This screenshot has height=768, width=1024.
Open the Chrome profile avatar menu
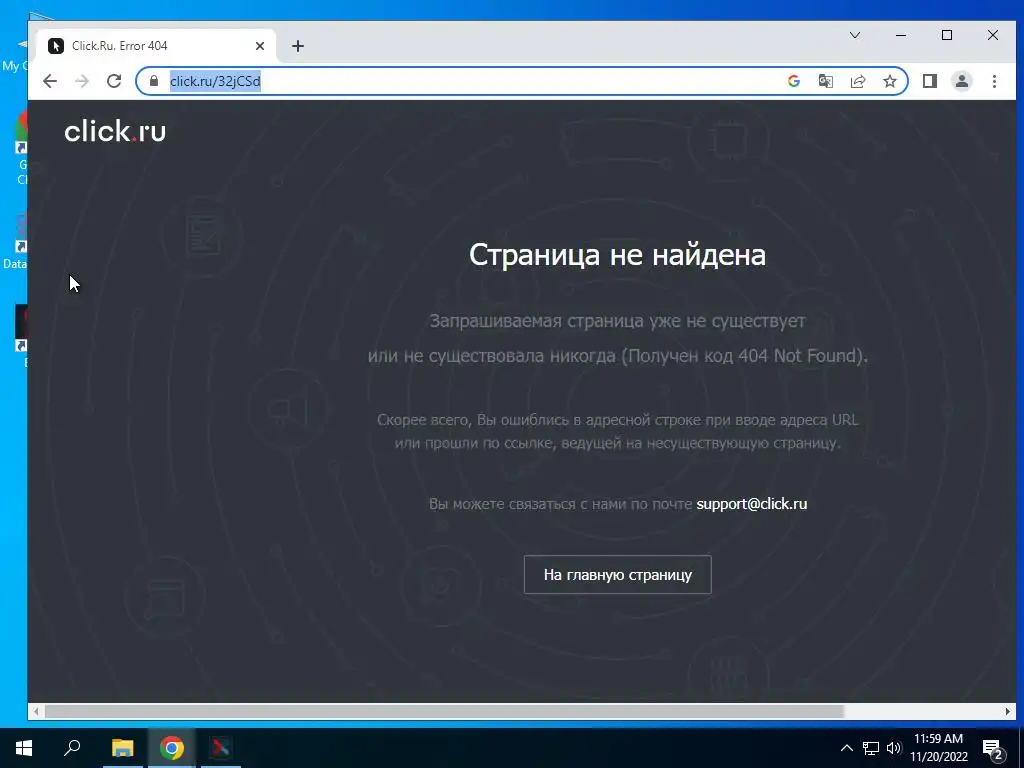pyautogui.click(x=962, y=81)
